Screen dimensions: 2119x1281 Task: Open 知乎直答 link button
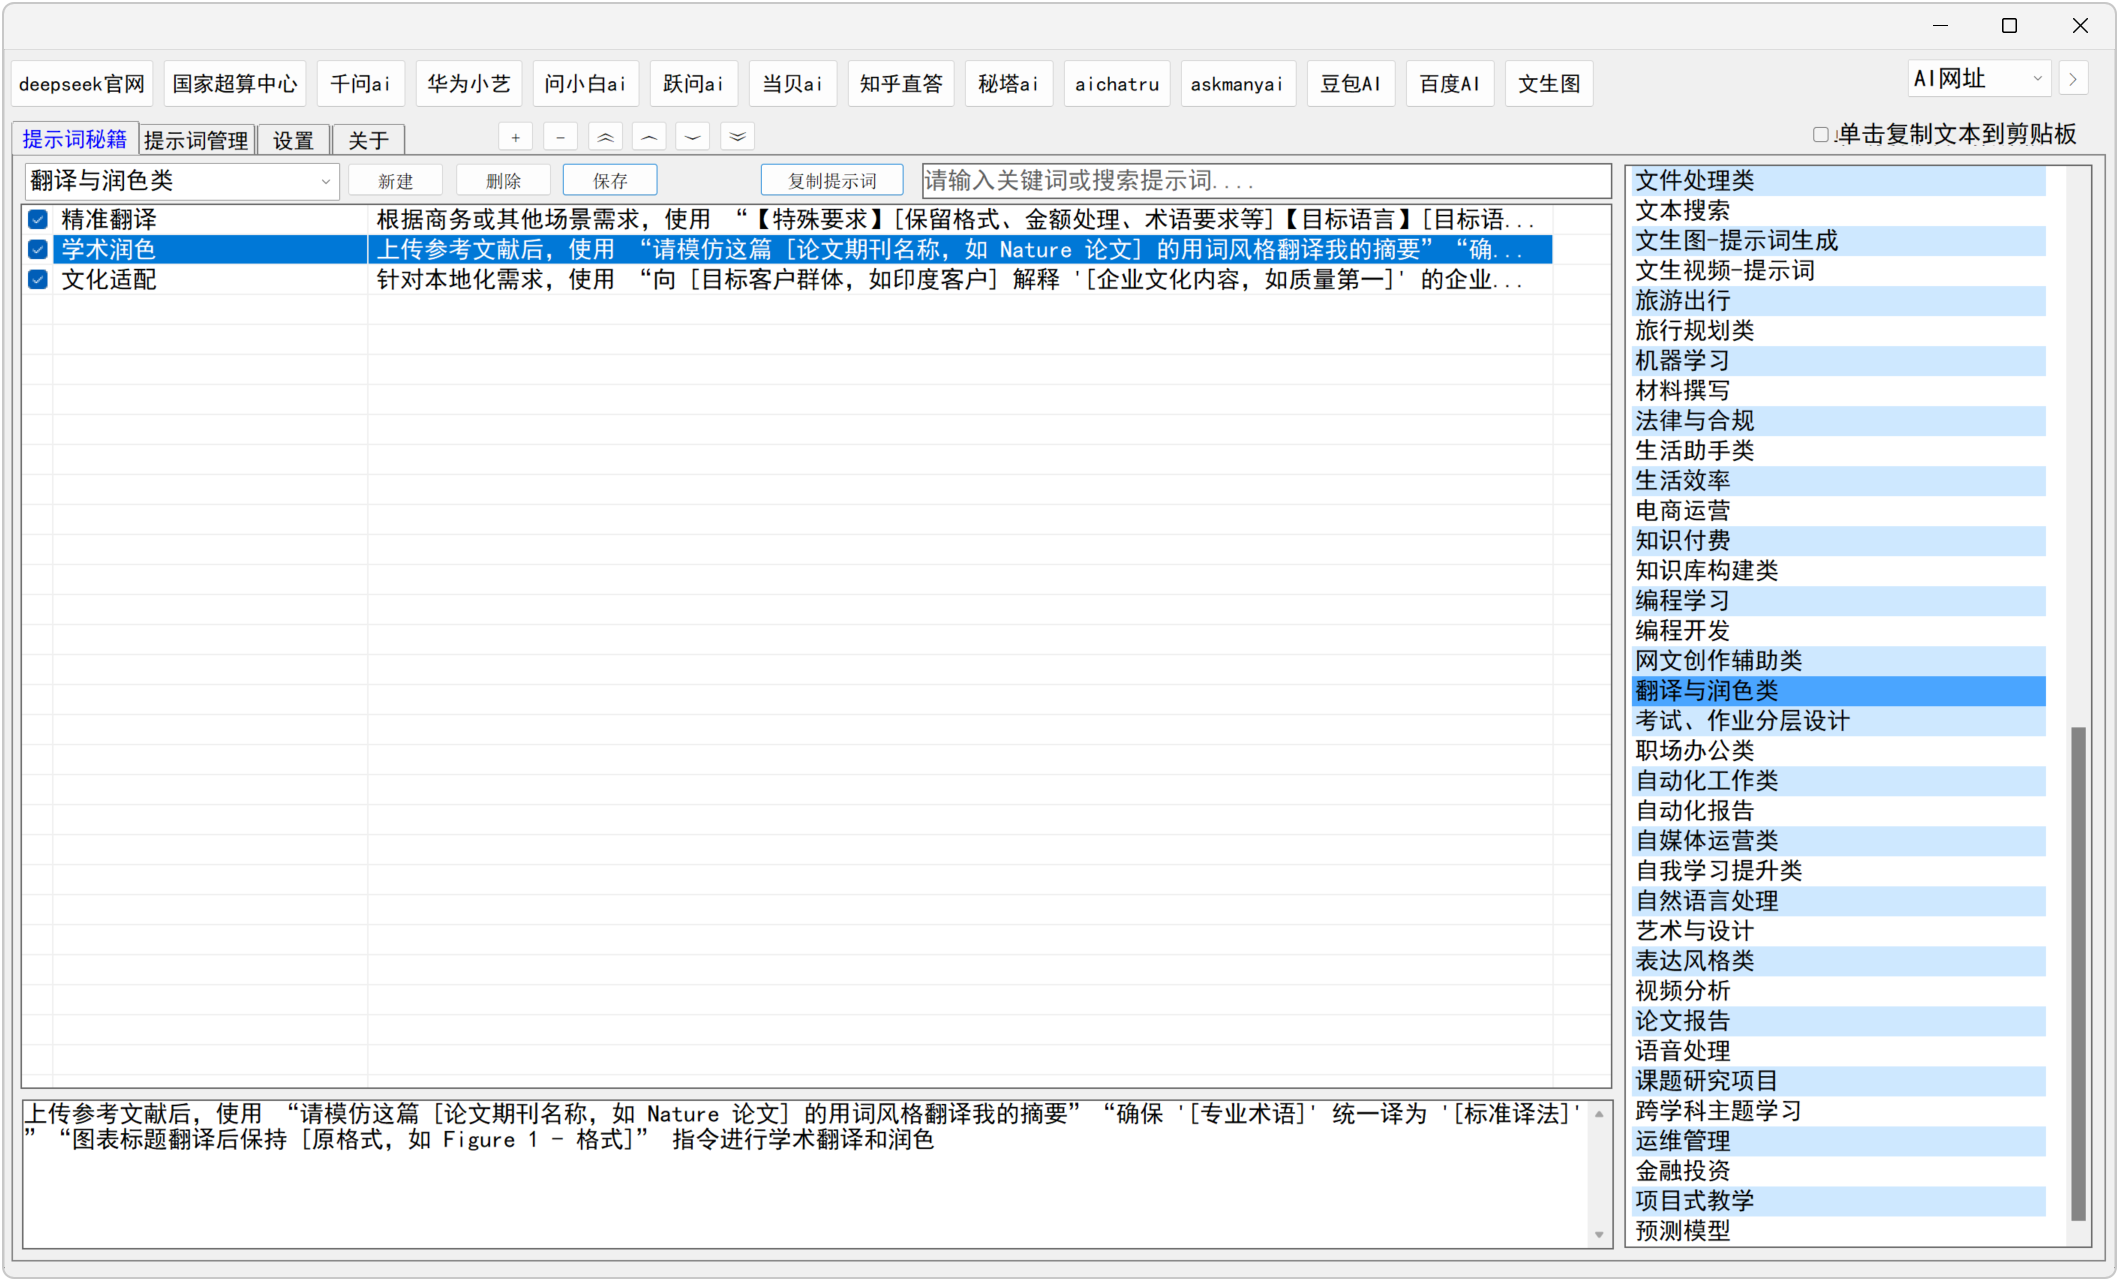pos(901,84)
